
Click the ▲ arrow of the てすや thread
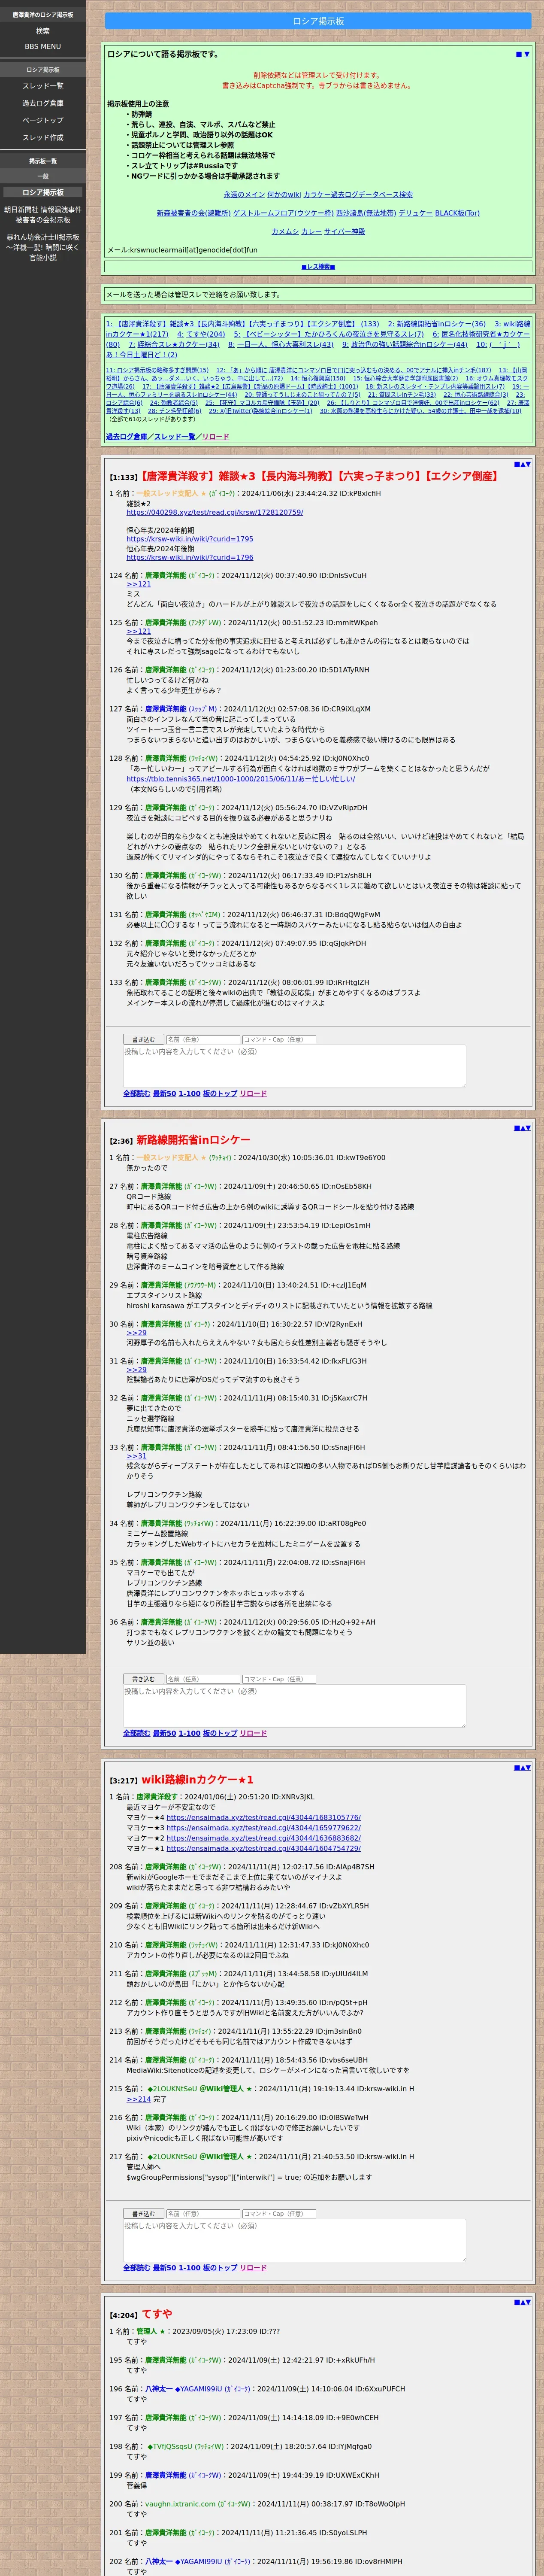522,2302
